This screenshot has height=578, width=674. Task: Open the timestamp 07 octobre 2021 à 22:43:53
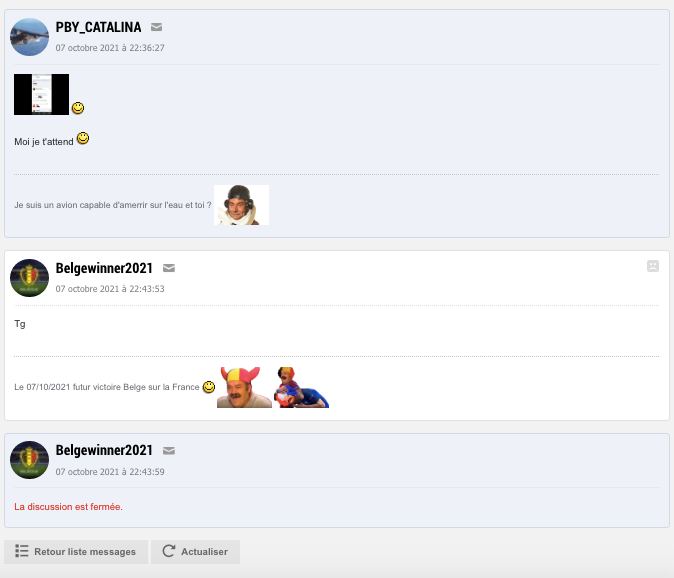[110, 289]
